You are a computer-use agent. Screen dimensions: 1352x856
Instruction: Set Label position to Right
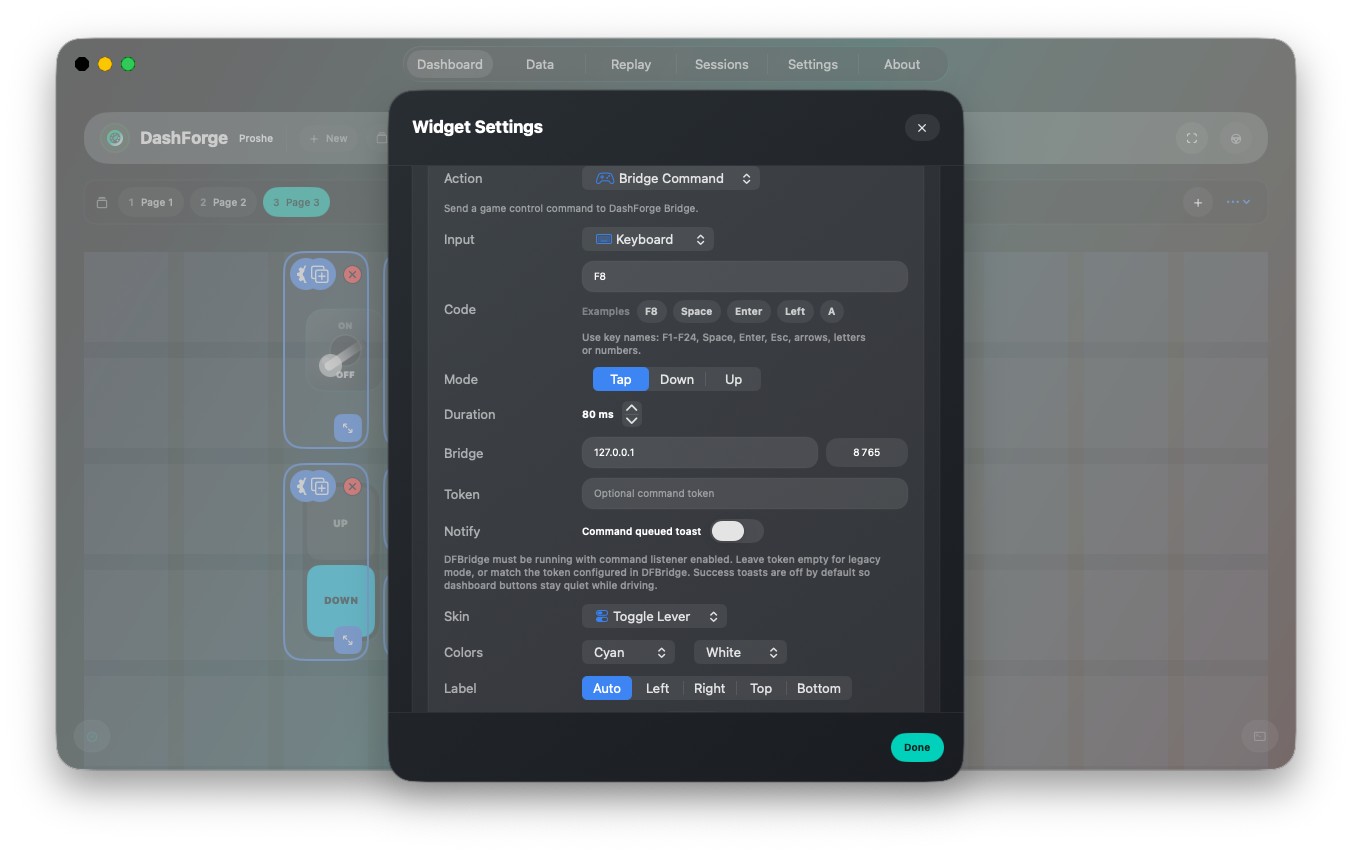[709, 688]
